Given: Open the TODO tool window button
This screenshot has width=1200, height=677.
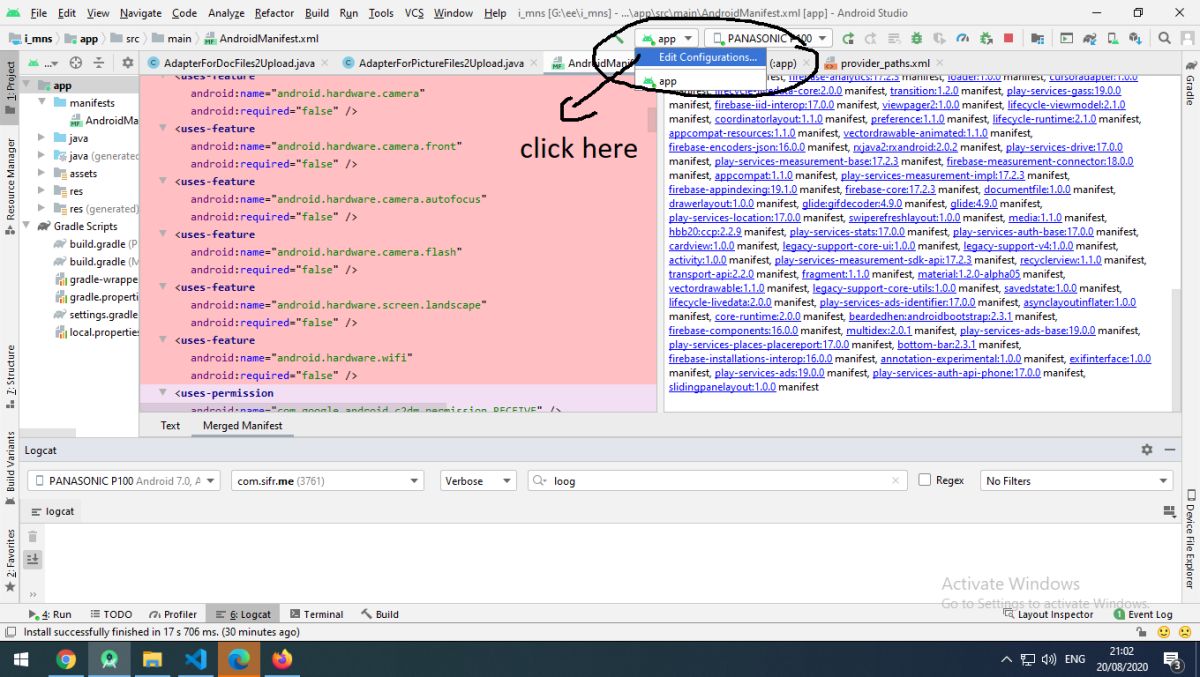Looking at the screenshot, I should tap(110, 614).
